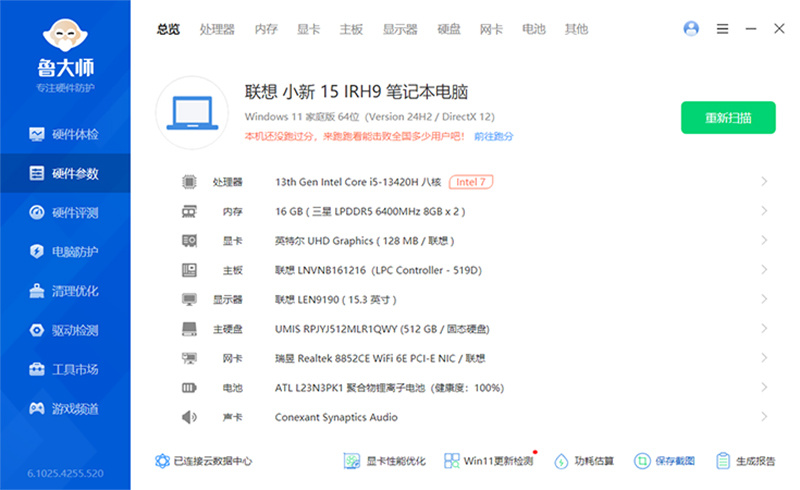800x490 pixels.
Task: Click the 功耗估算 droplet icon
Action: pyautogui.click(x=561, y=461)
